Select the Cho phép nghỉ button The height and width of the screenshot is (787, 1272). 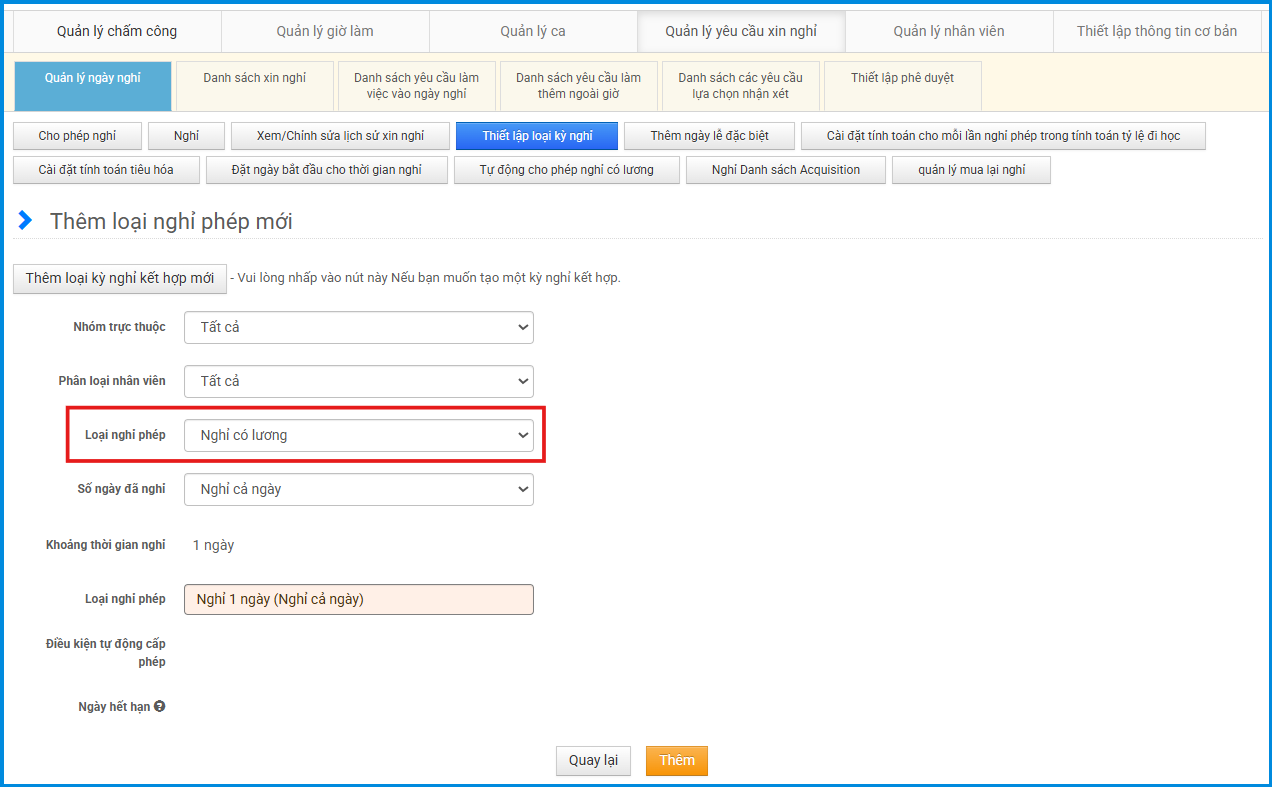click(x=77, y=136)
